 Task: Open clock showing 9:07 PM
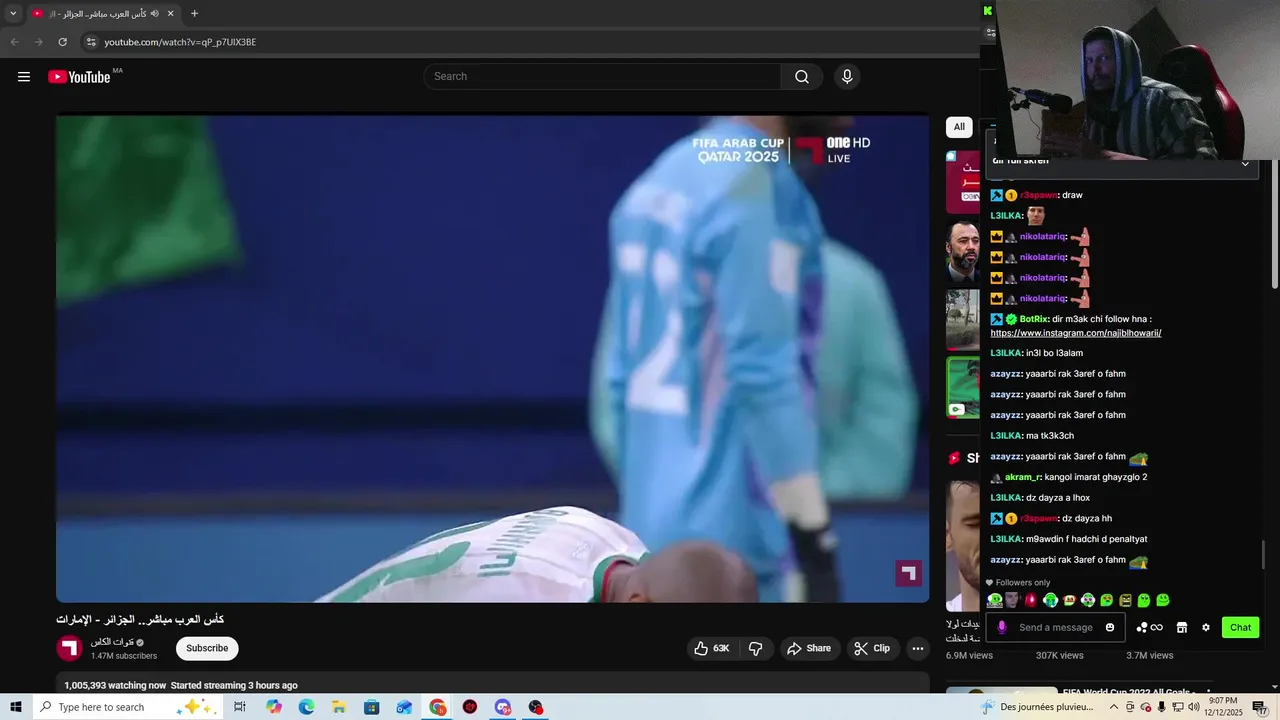pos(1224,707)
